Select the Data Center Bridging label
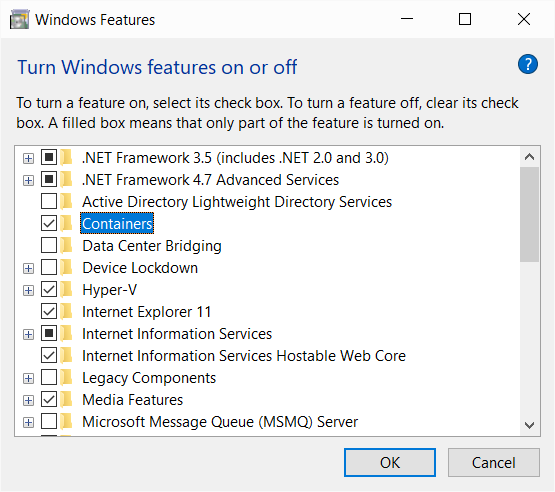Image resolution: width=555 pixels, height=492 pixels. 152,246
